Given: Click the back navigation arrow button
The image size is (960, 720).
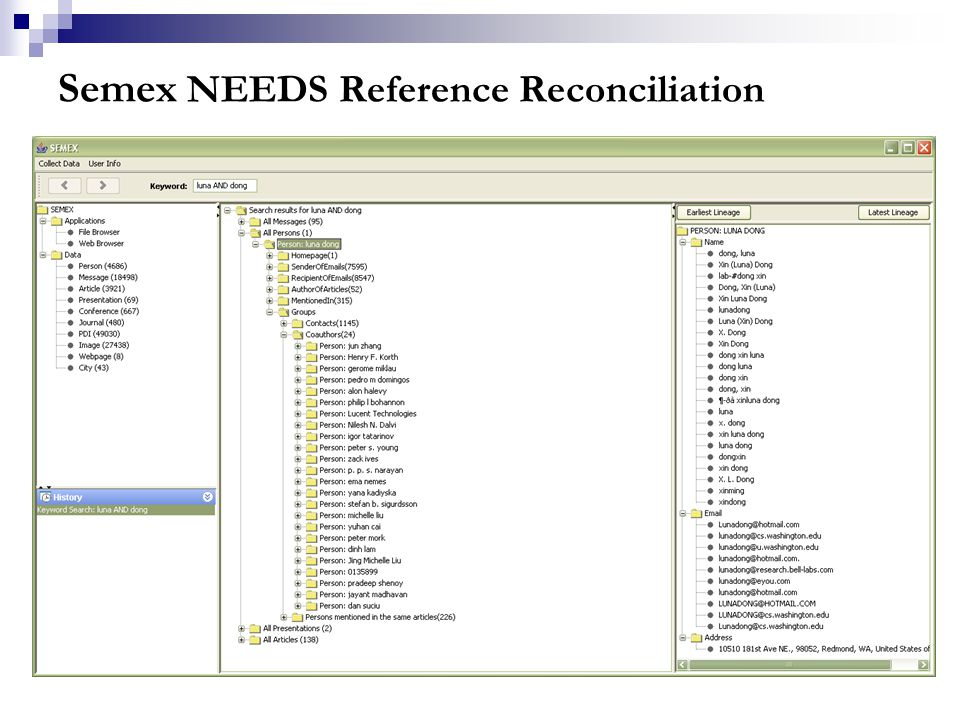Looking at the screenshot, I should (x=64, y=185).
